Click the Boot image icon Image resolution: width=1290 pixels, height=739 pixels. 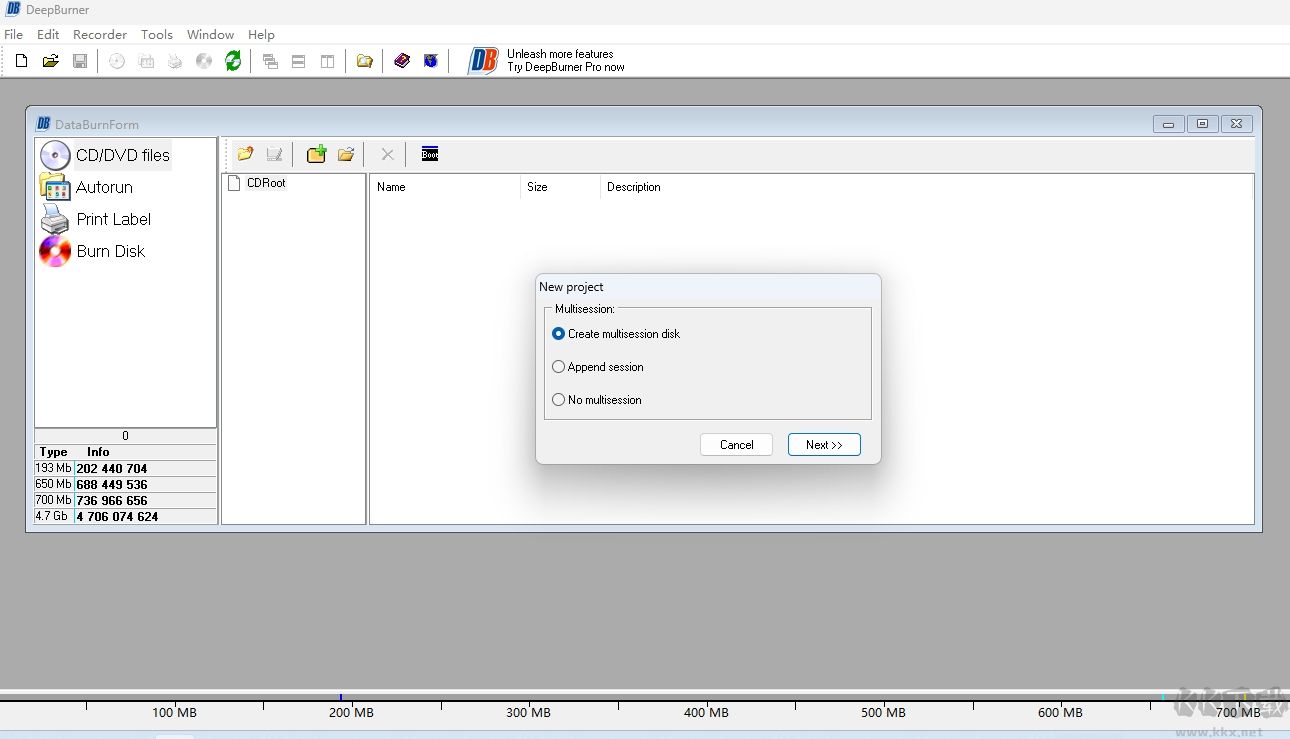430,154
